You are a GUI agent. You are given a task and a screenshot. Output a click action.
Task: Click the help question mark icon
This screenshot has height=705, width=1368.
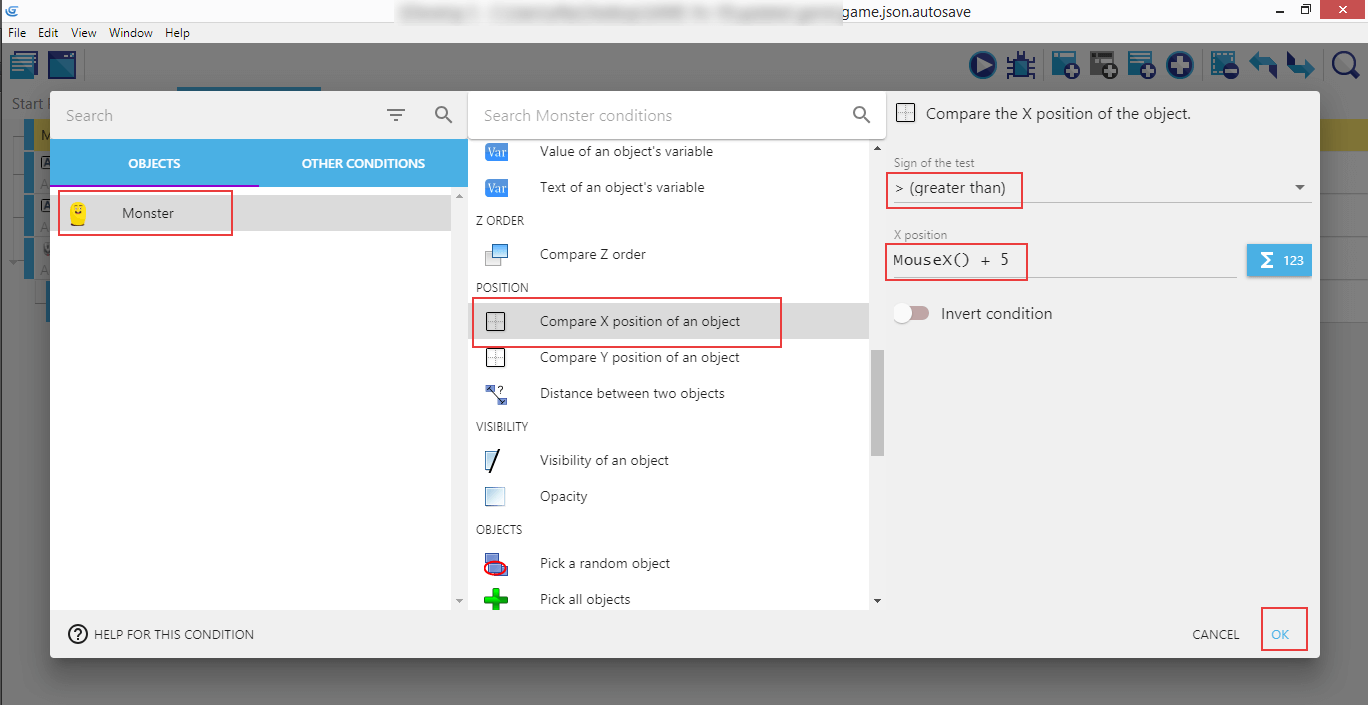pos(77,634)
